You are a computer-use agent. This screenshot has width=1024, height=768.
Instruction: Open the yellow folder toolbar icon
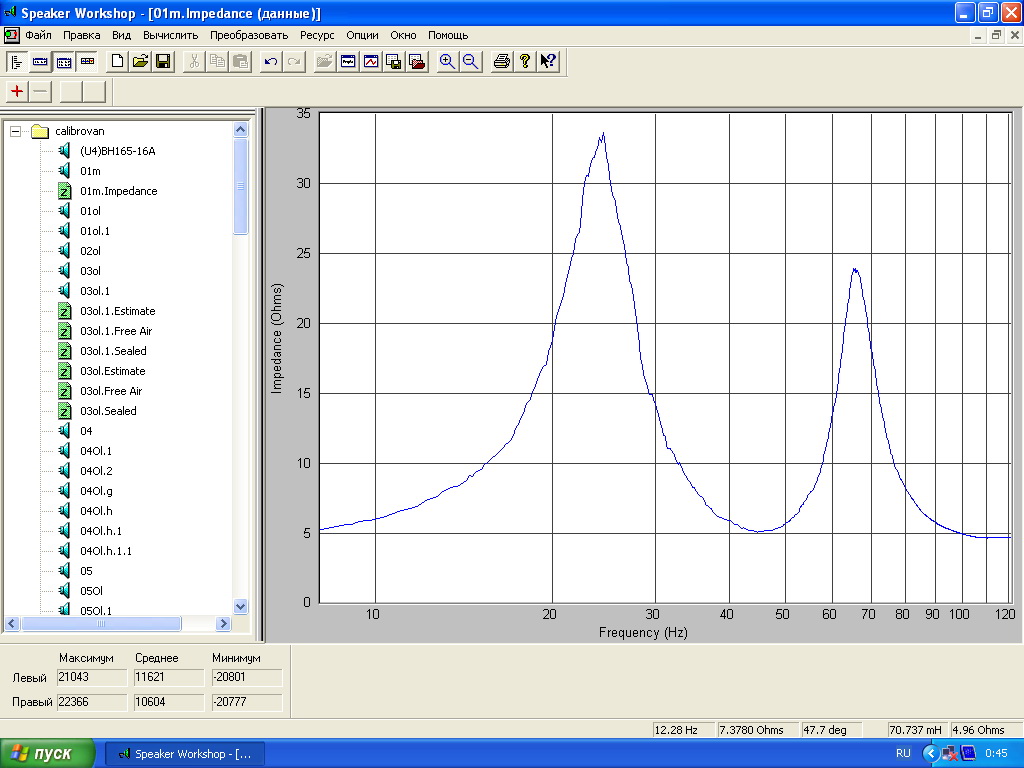140,62
